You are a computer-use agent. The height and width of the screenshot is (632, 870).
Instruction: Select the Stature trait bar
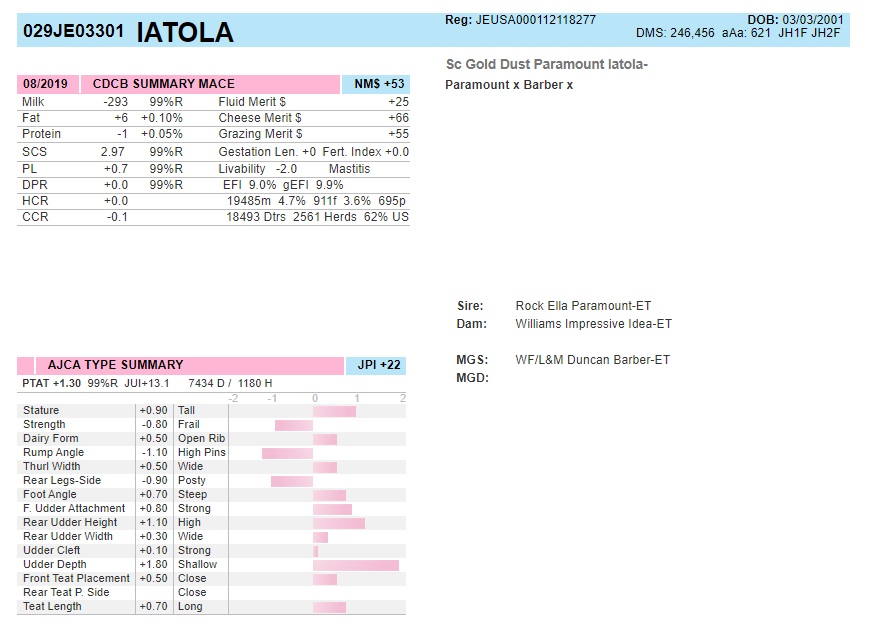tap(334, 411)
